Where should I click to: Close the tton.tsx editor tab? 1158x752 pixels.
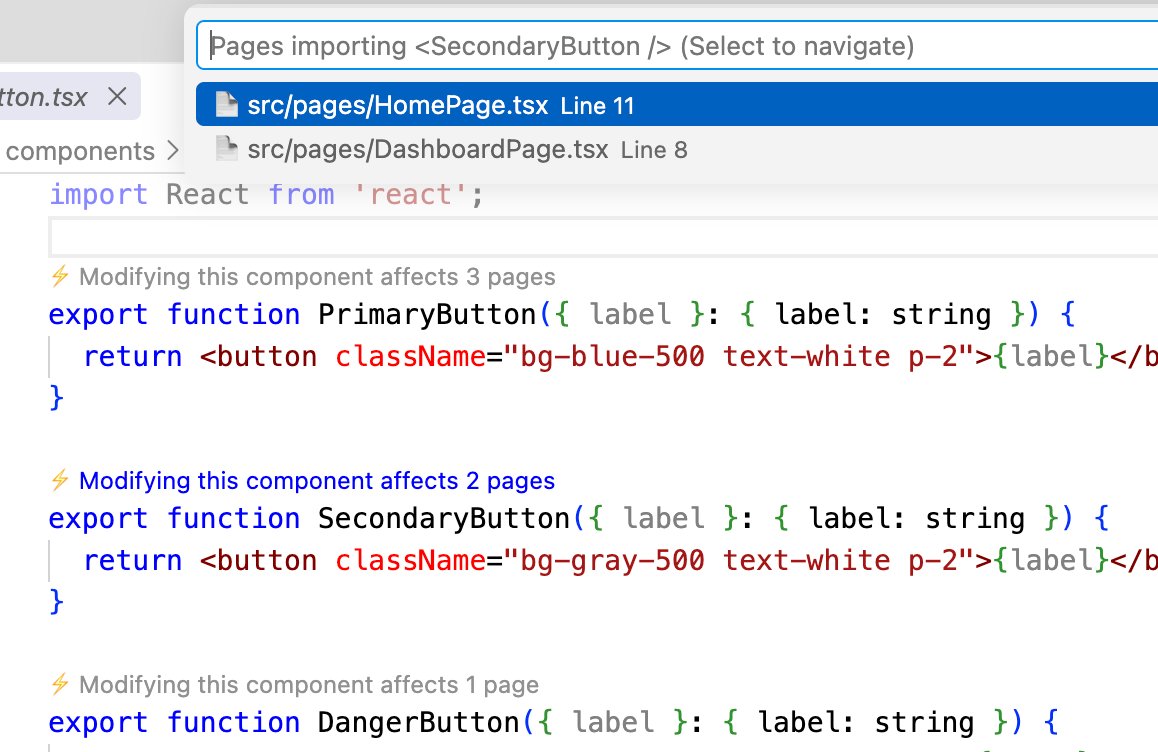[117, 96]
